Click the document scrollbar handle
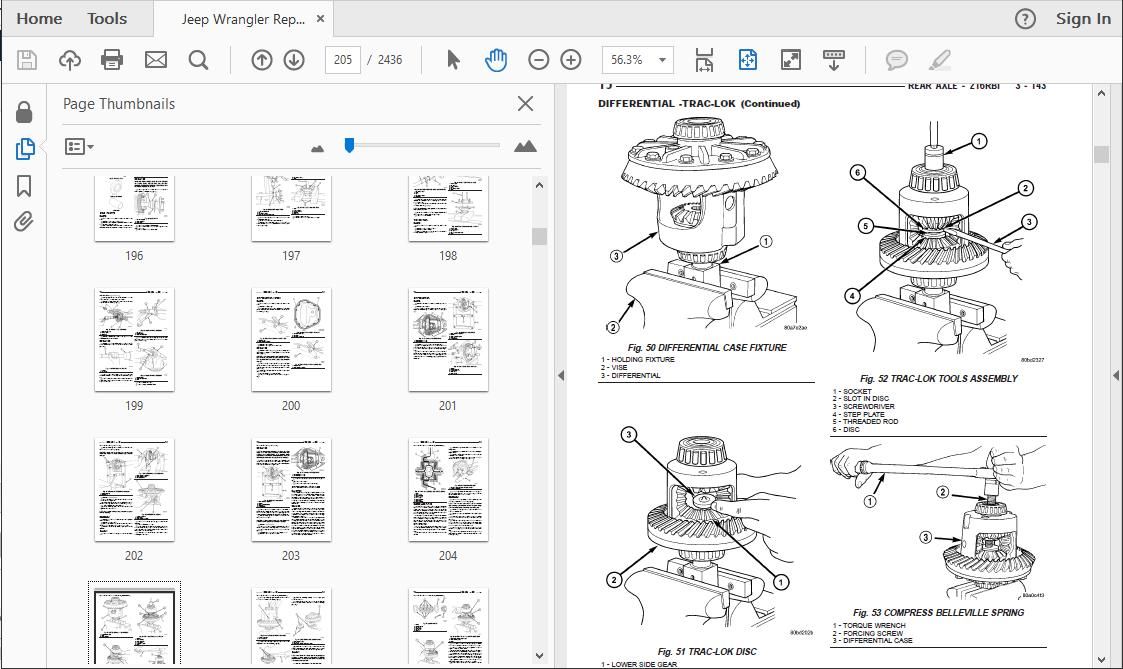Image resolution: width=1123 pixels, height=669 pixels. click(x=1101, y=154)
